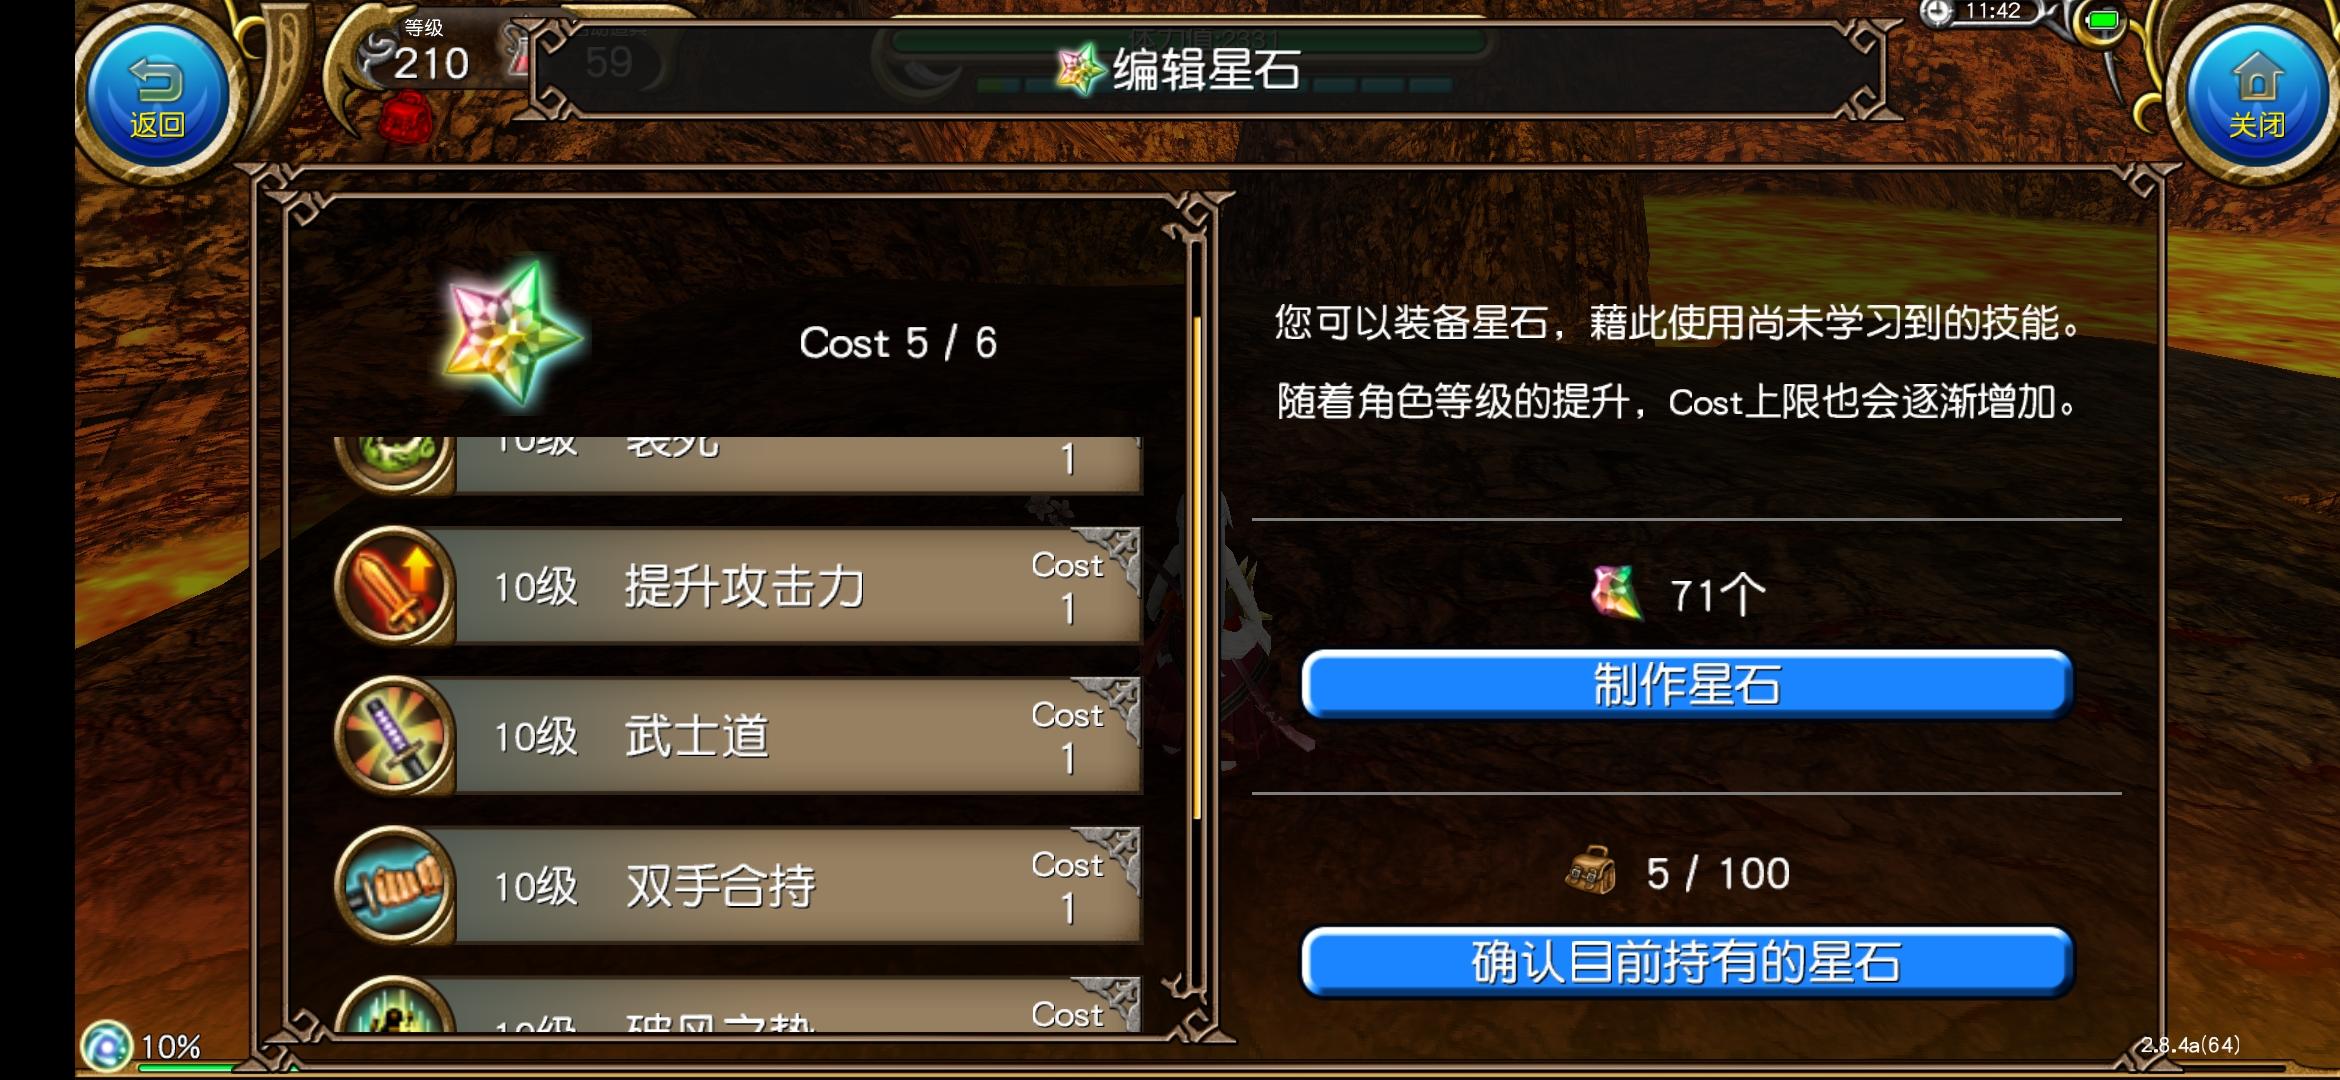
Task: Select the 10级 武士道 list row
Action: (739, 736)
